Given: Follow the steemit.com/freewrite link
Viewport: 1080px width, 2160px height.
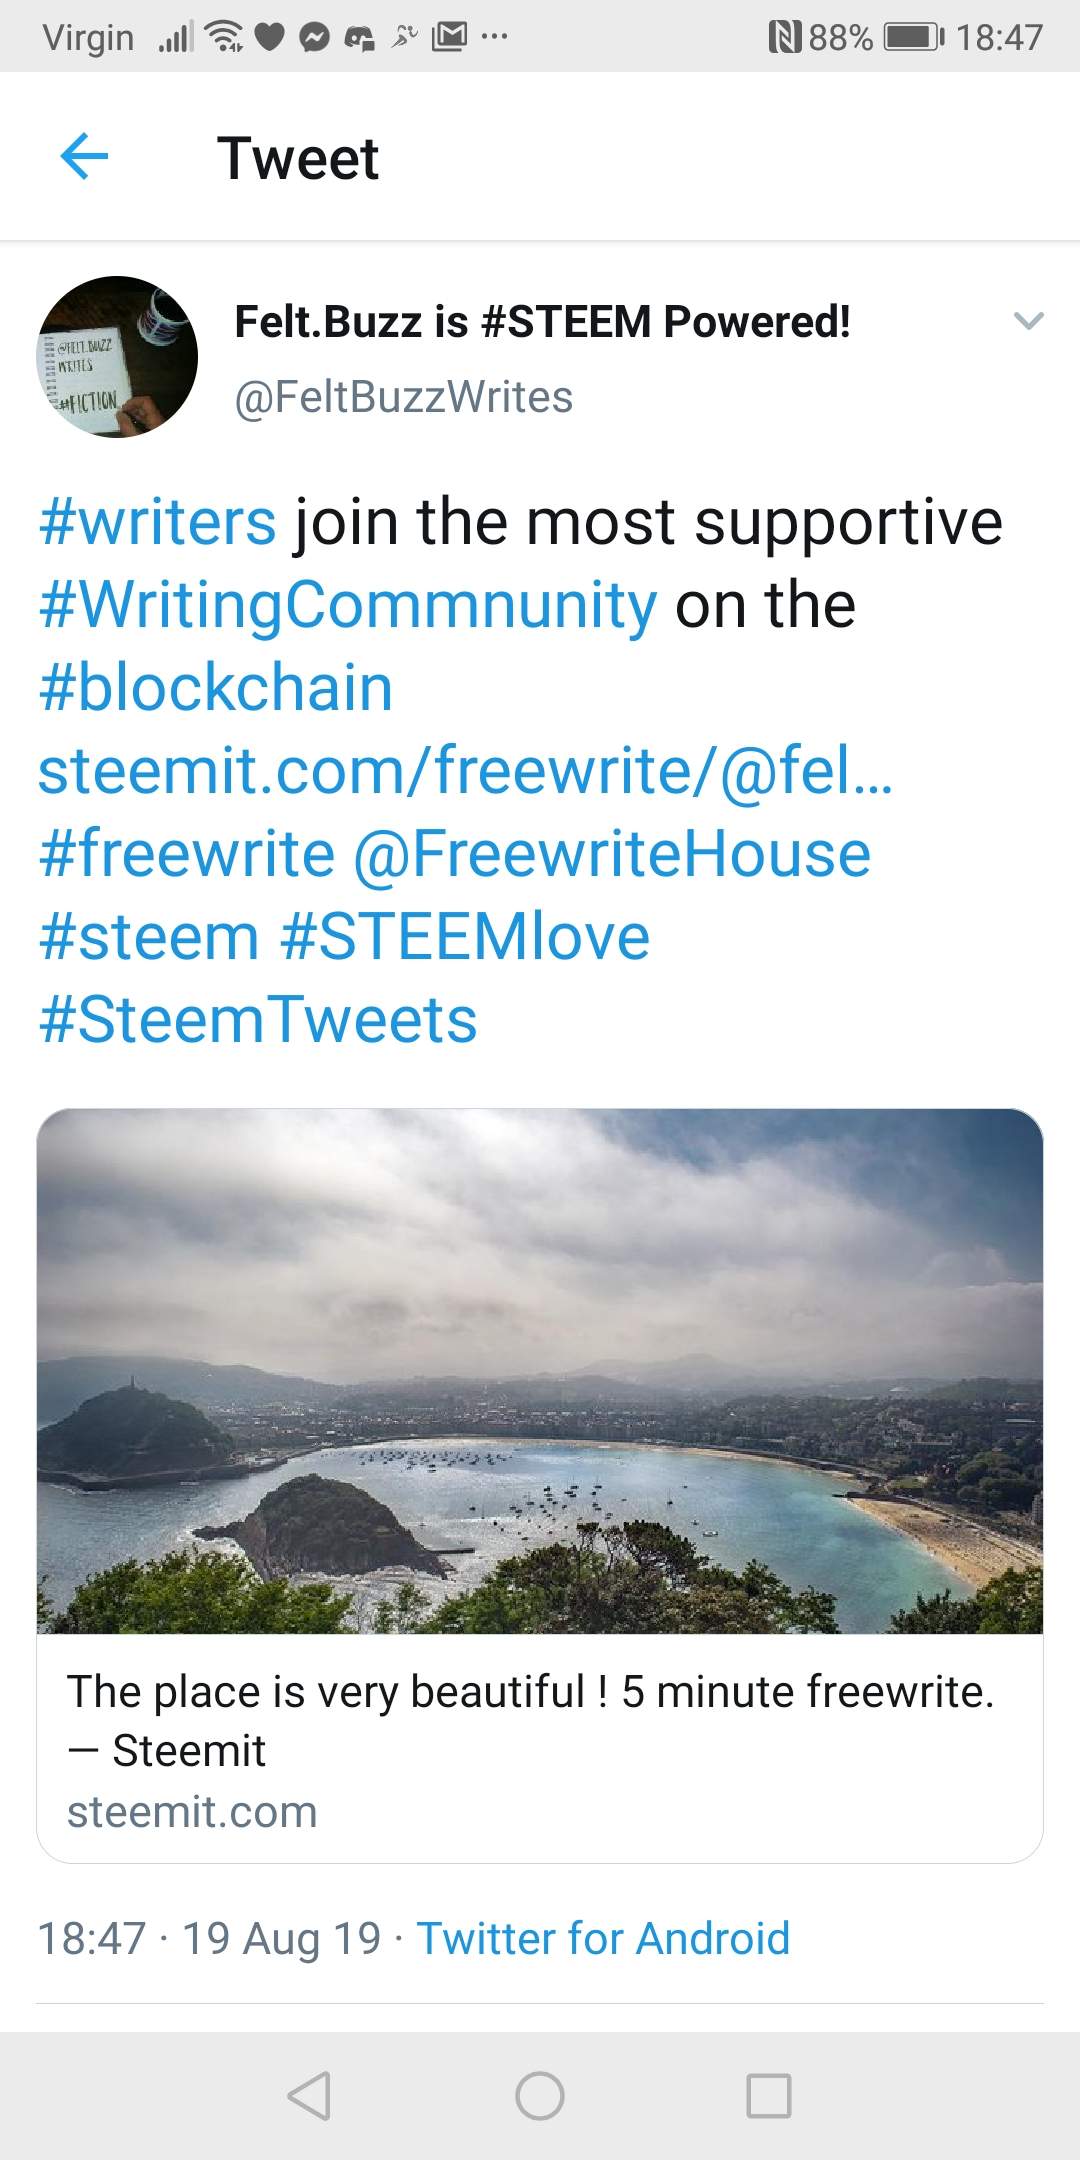Looking at the screenshot, I should click(465, 771).
